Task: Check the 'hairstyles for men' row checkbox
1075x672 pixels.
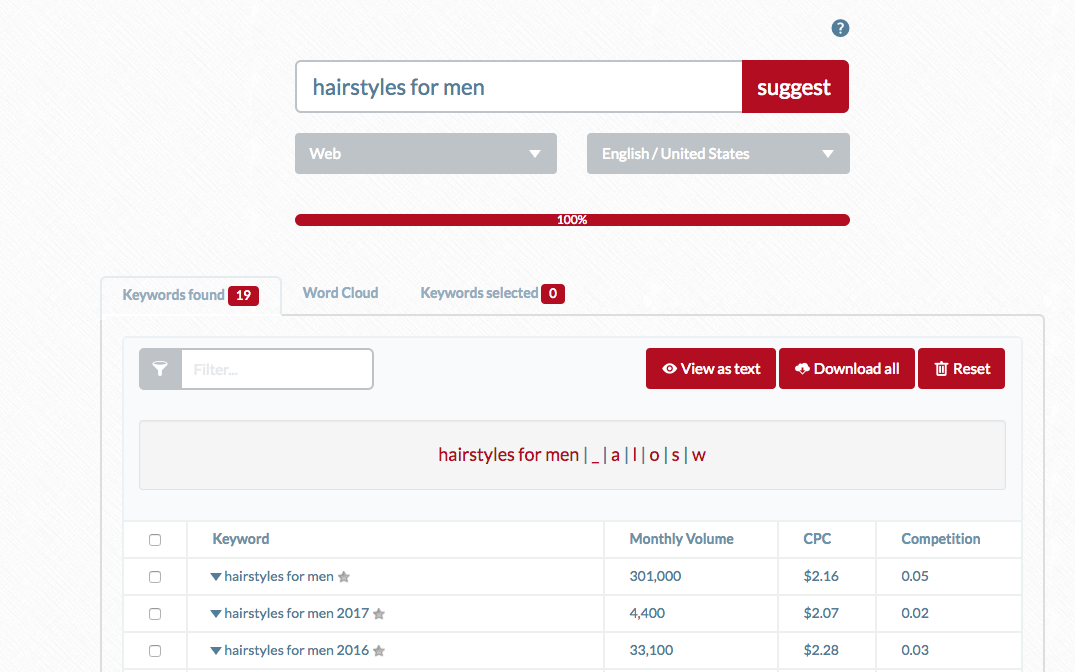Action: click(155, 577)
